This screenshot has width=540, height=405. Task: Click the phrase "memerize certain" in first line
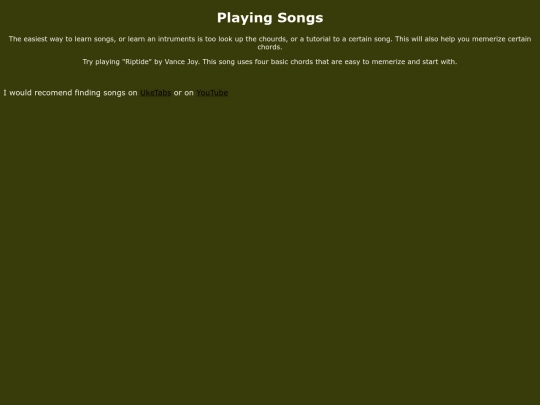click(x=501, y=39)
